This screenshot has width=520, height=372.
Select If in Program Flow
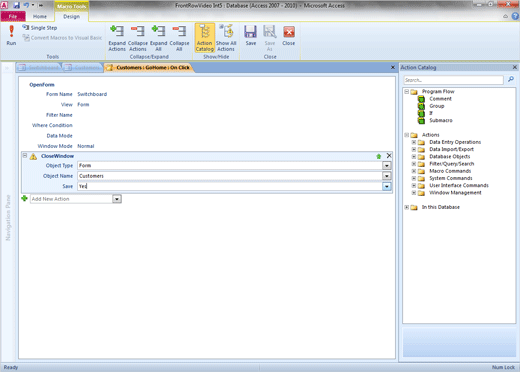(431, 113)
